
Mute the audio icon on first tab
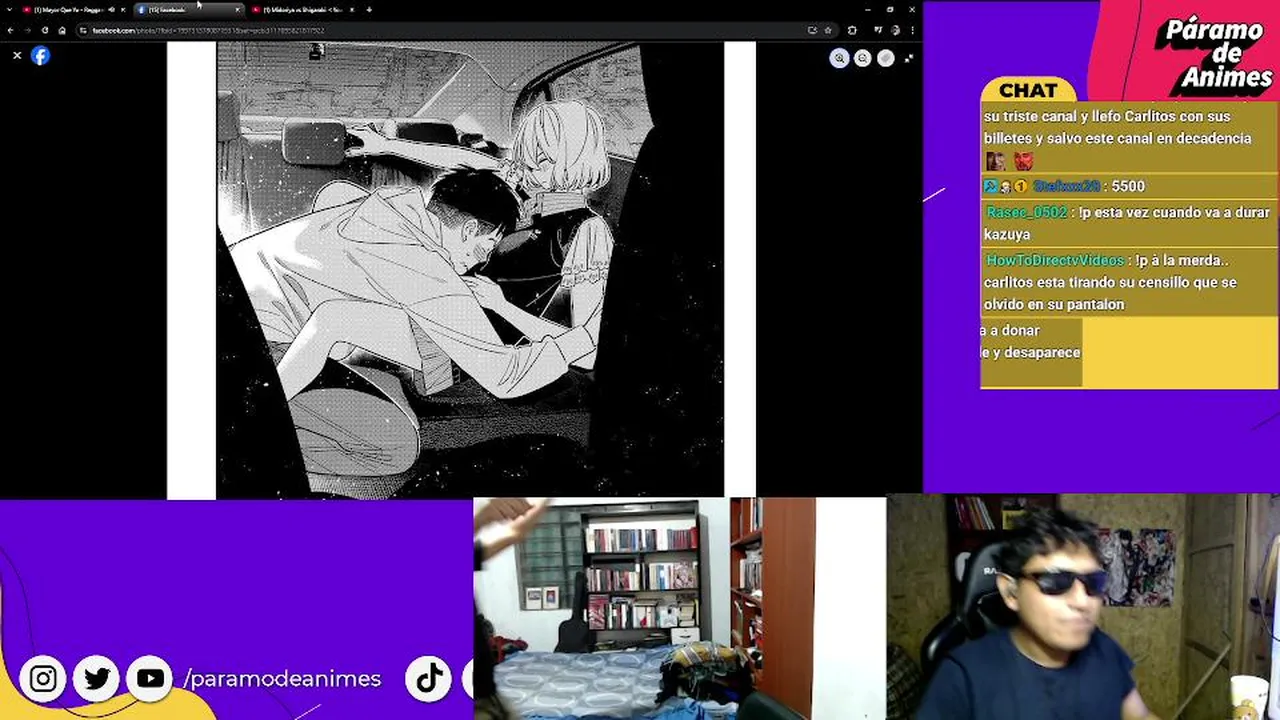111,10
